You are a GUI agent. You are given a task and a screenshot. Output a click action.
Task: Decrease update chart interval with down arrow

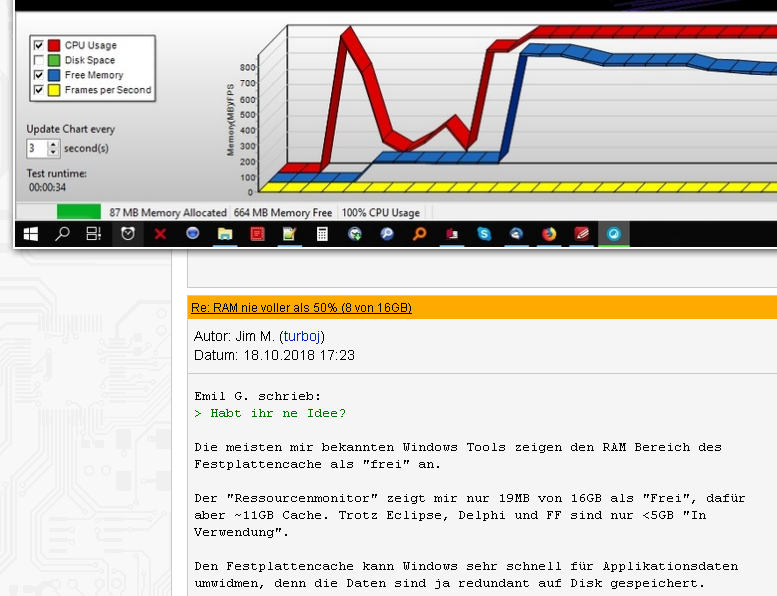pyautogui.click(x=53, y=152)
